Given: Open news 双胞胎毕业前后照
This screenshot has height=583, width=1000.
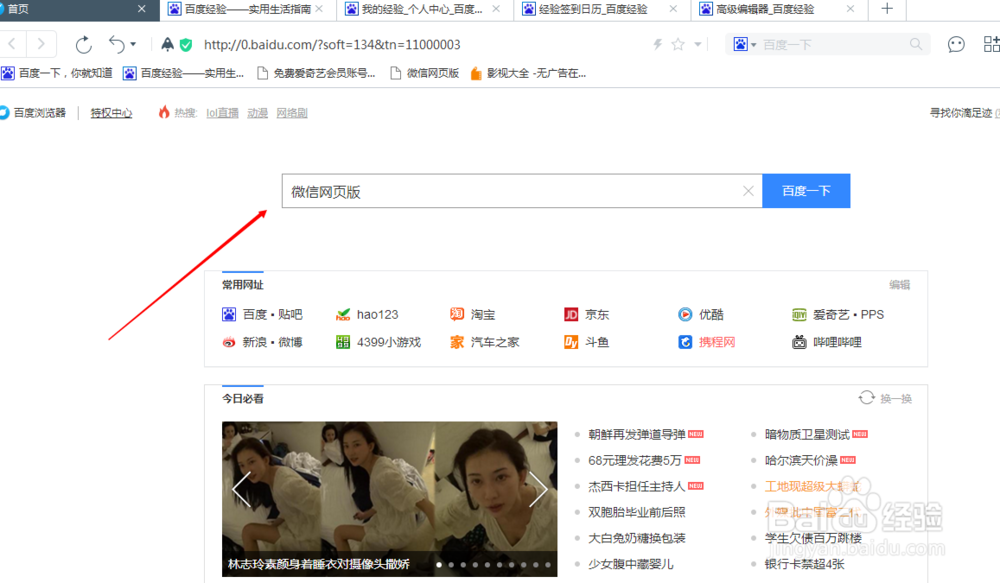Looking at the screenshot, I should click(636, 512).
